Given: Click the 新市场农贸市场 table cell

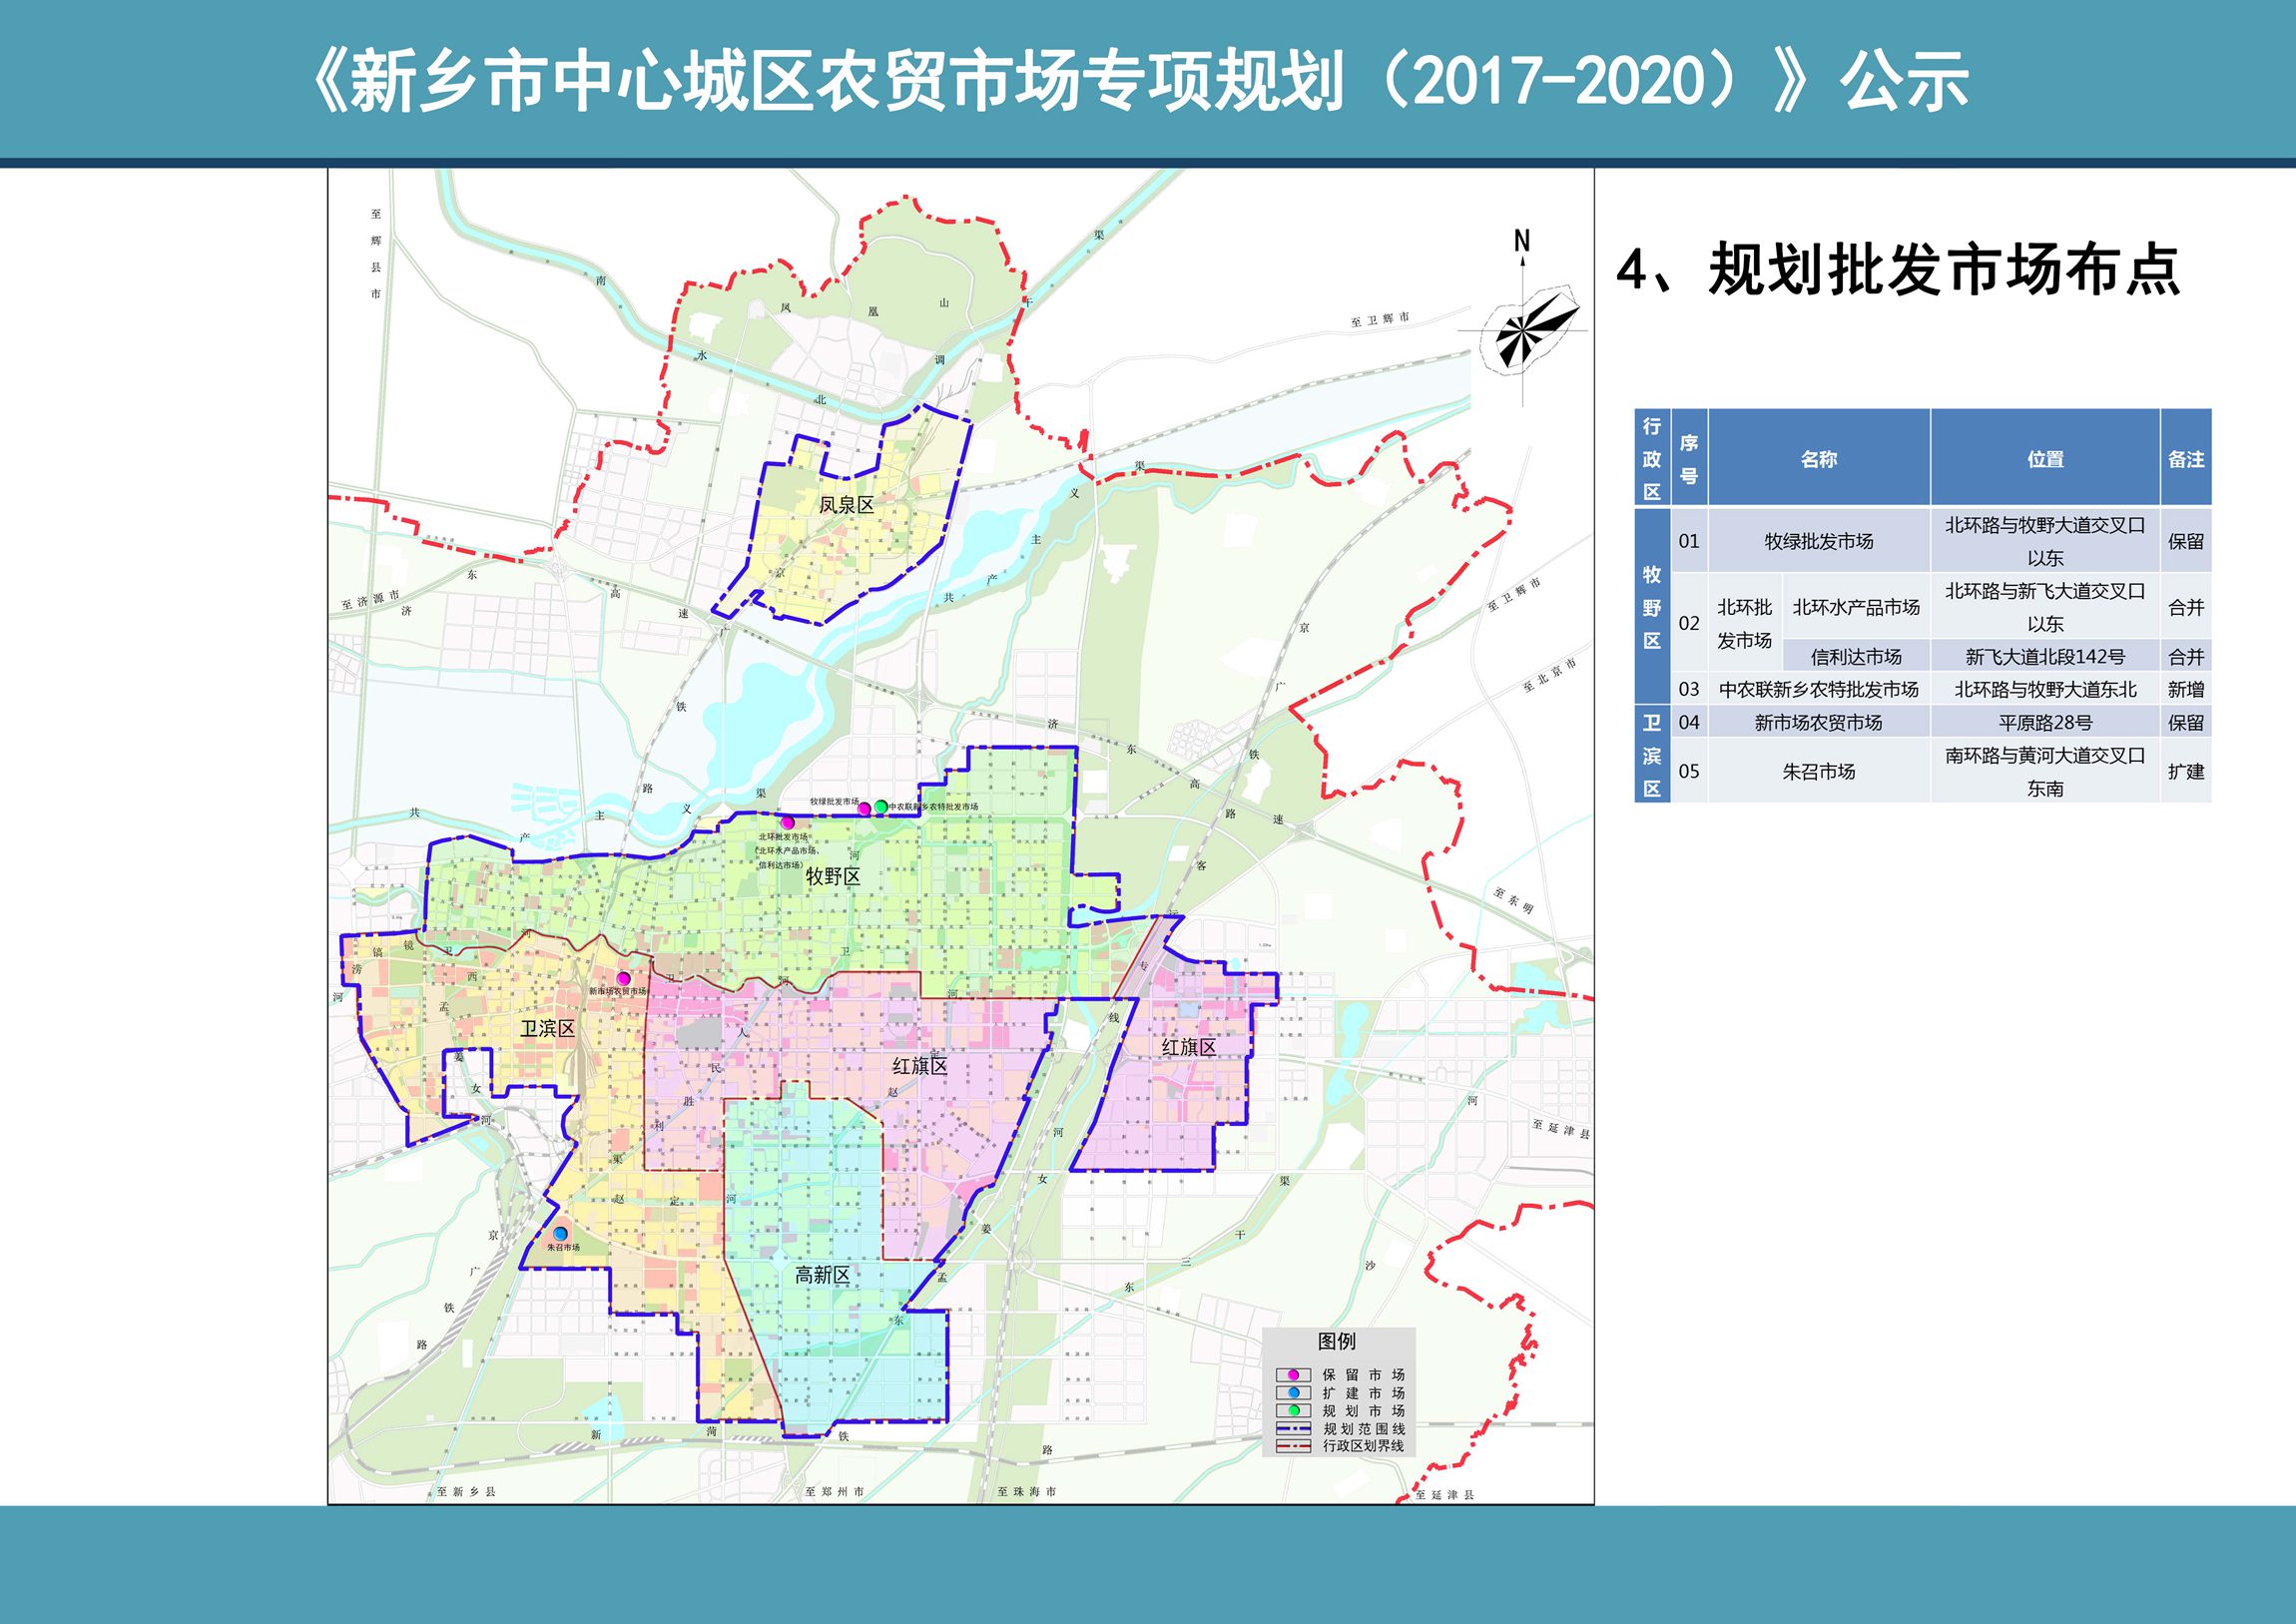Looking at the screenshot, I should pos(1819,722).
